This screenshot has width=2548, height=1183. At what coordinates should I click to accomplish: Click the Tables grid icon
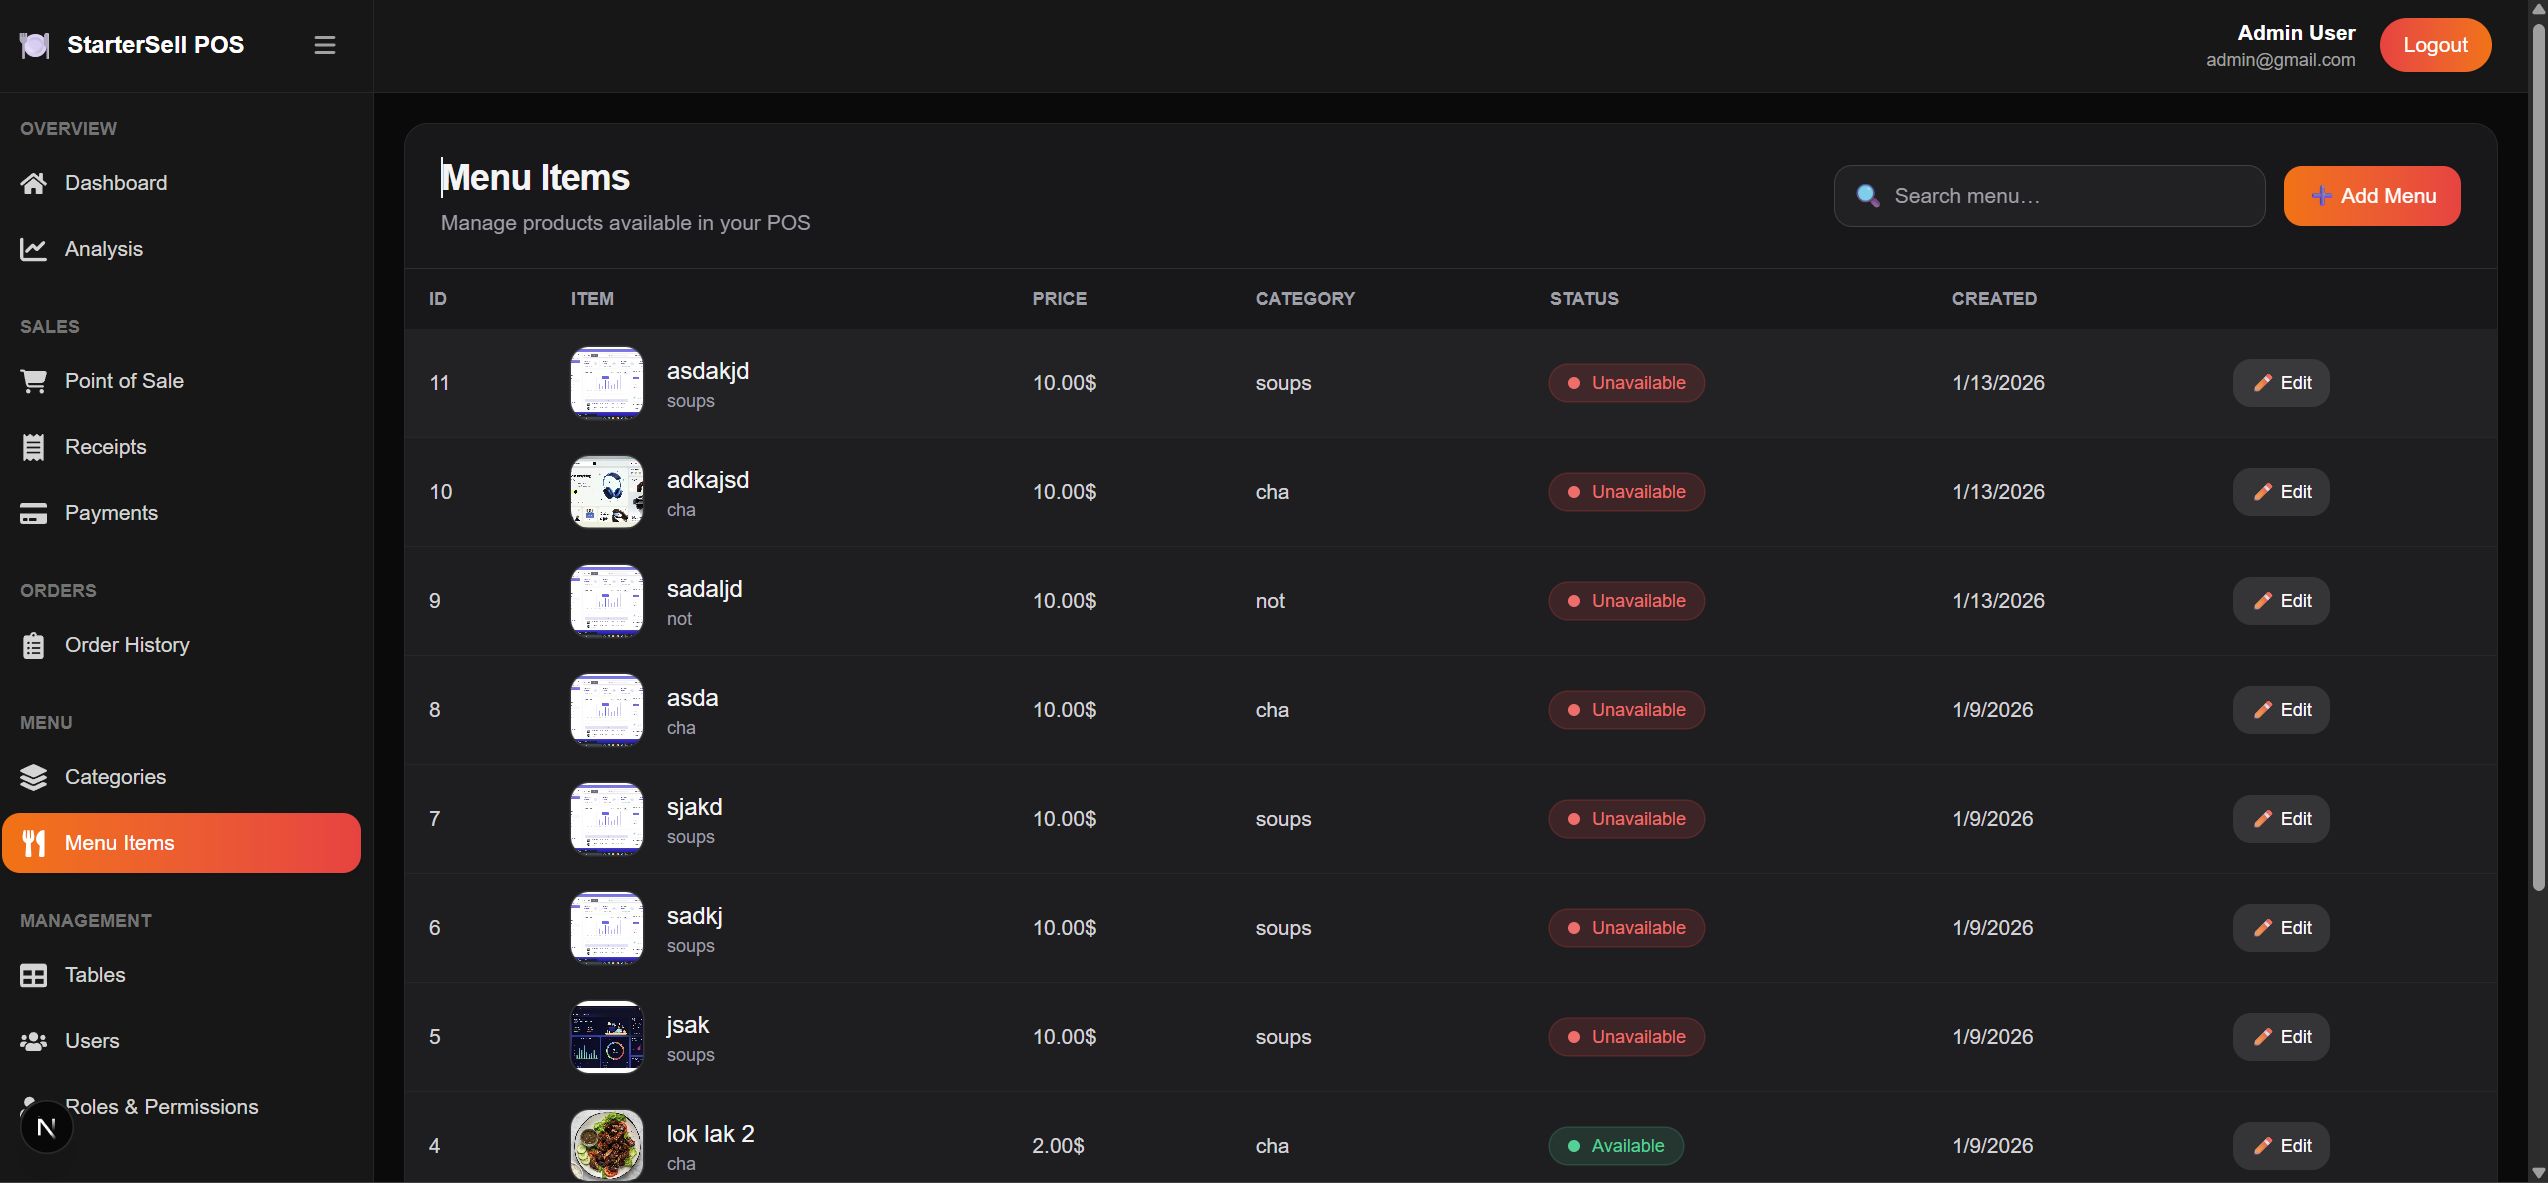[x=33, y=975]
